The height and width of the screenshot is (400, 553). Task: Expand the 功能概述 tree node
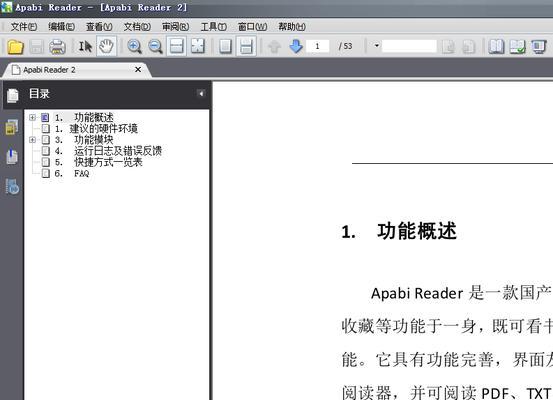(32, 117)
